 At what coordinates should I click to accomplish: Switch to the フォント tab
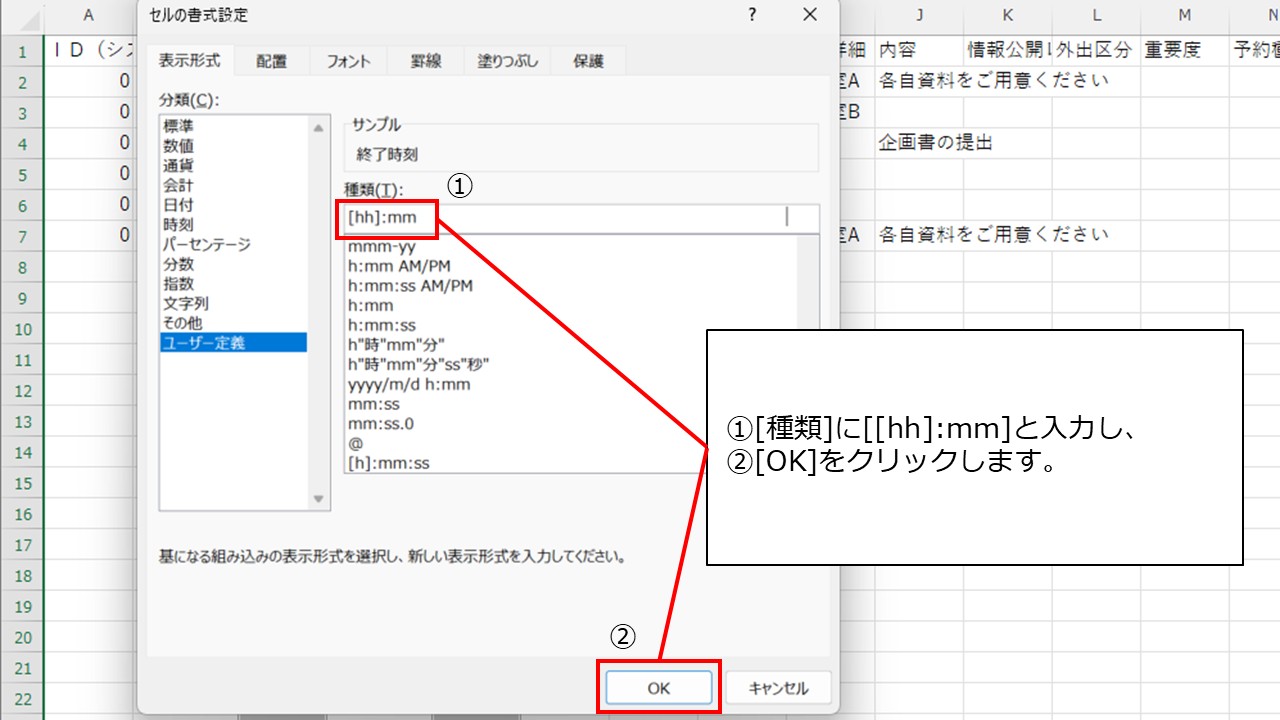pyautogui.click(x=348, y=61)
